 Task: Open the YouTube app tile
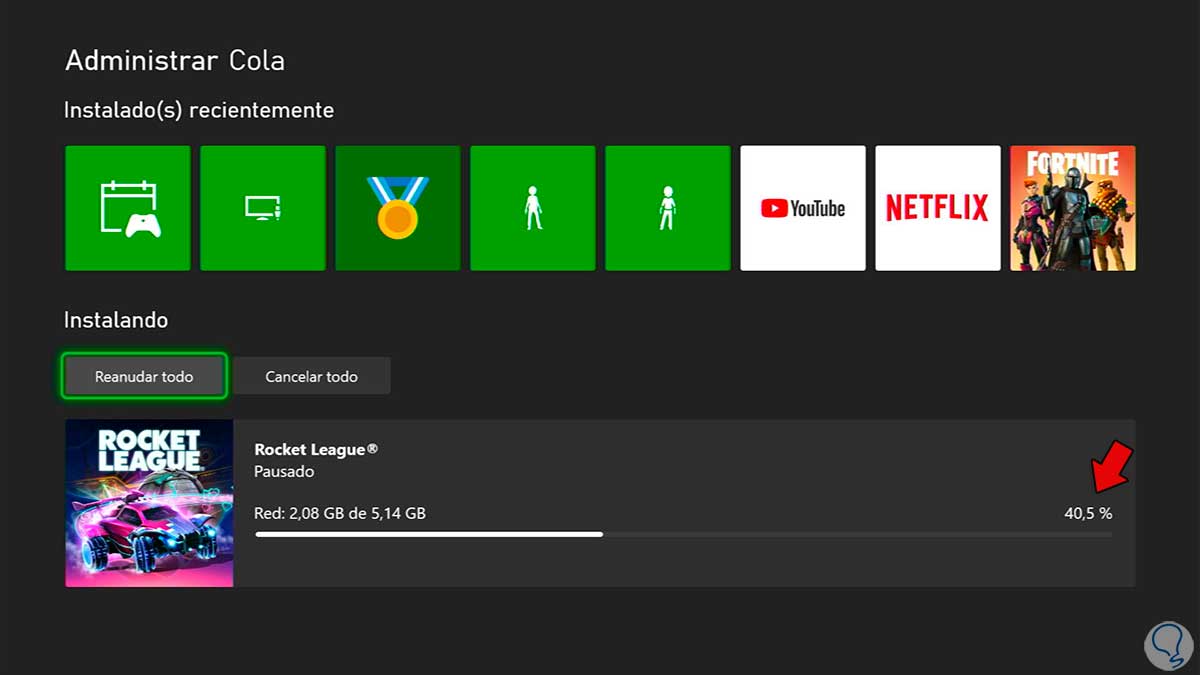(x=803, y=208)
